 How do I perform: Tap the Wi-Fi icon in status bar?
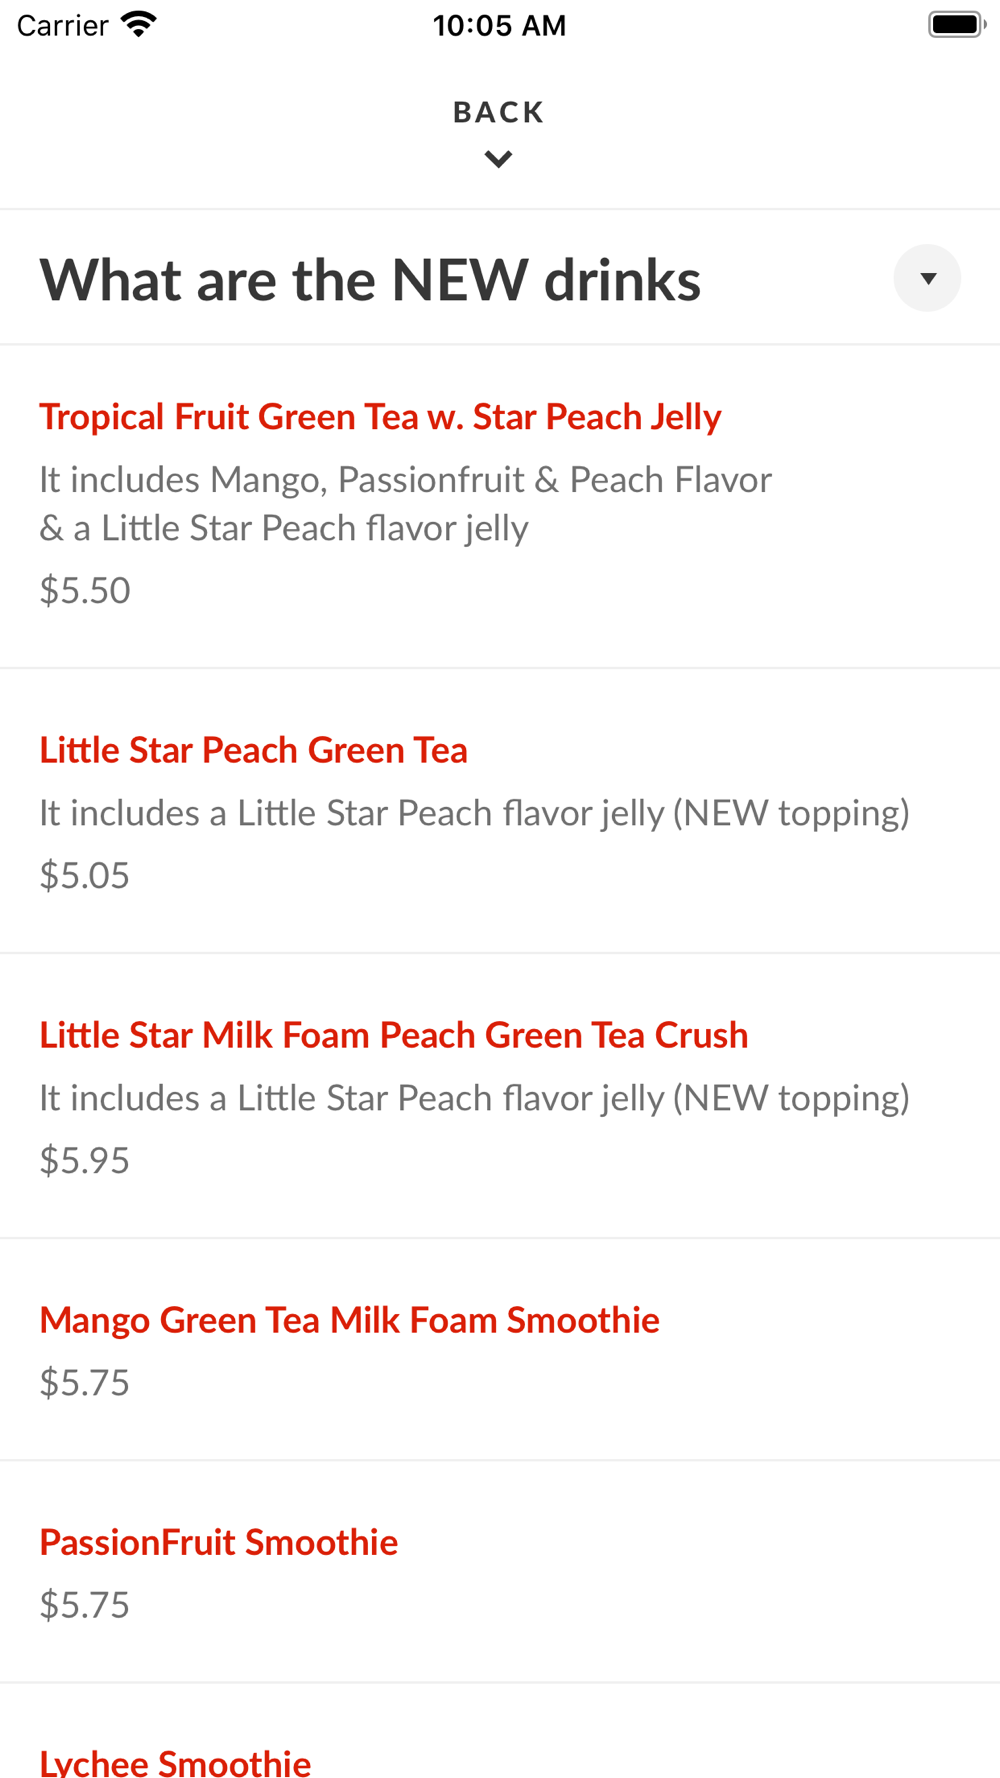tap(139, 24)
